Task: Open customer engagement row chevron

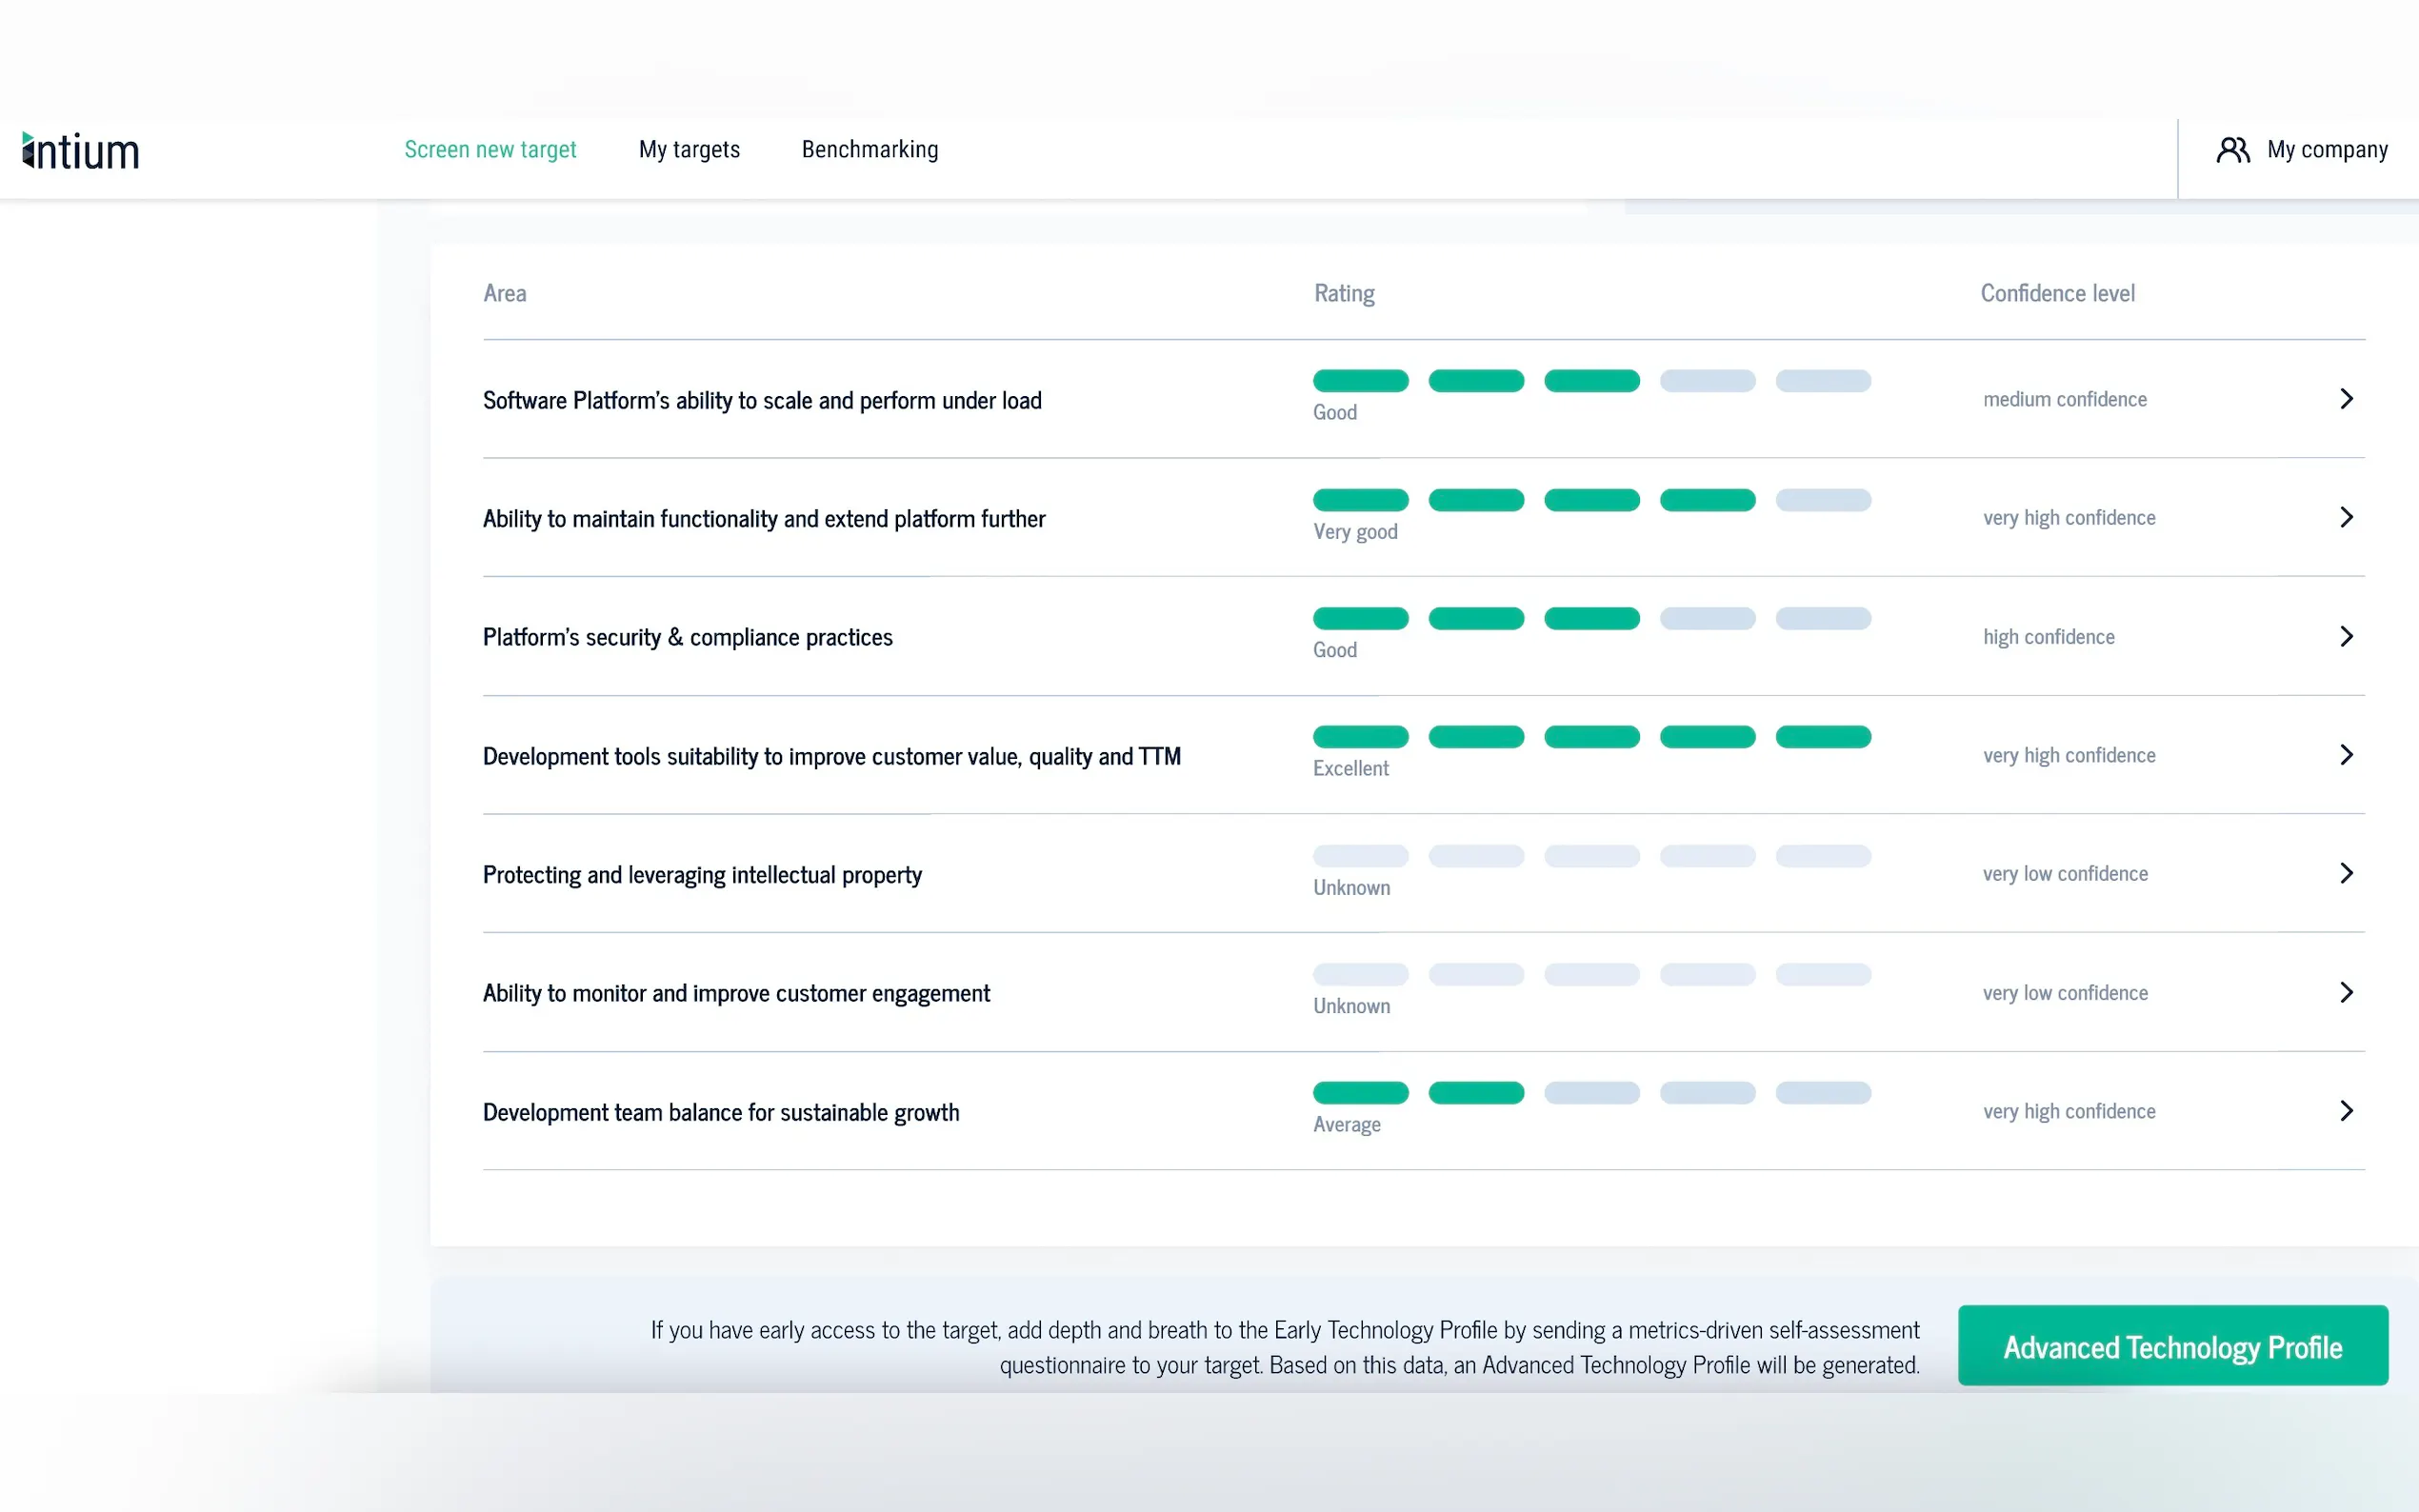Action: [2346, 992]
